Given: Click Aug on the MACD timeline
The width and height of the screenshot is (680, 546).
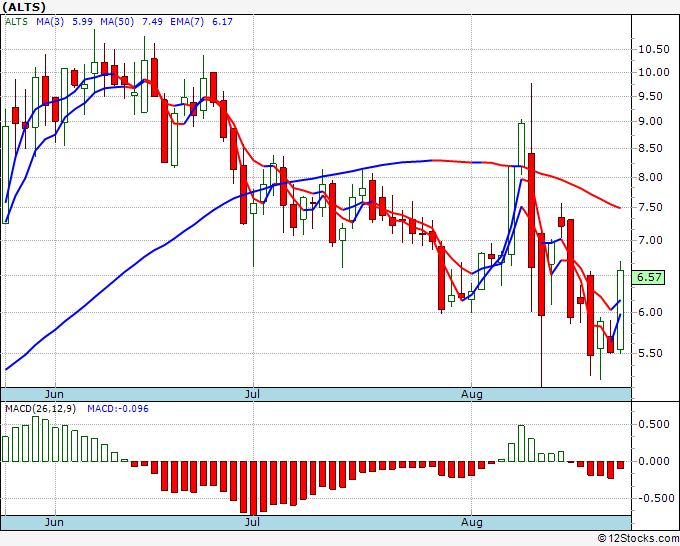Looking at the screenshot, I should [x=471, y=522].
